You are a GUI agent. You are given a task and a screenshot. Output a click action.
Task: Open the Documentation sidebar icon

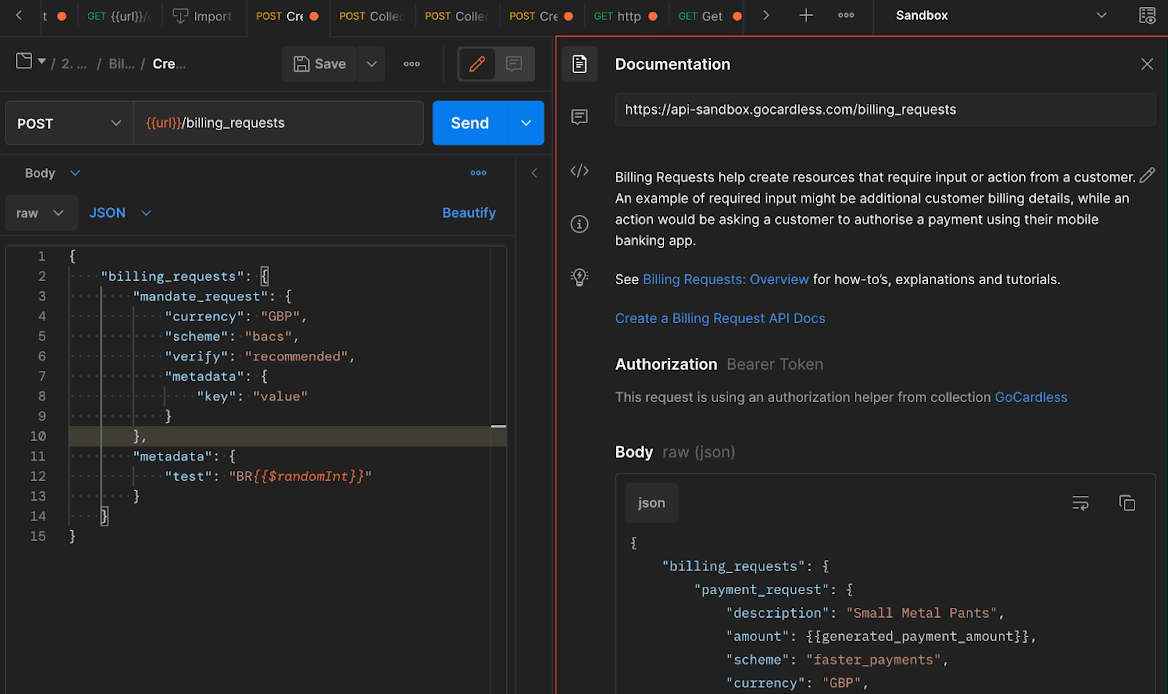[x=579, y=64]
